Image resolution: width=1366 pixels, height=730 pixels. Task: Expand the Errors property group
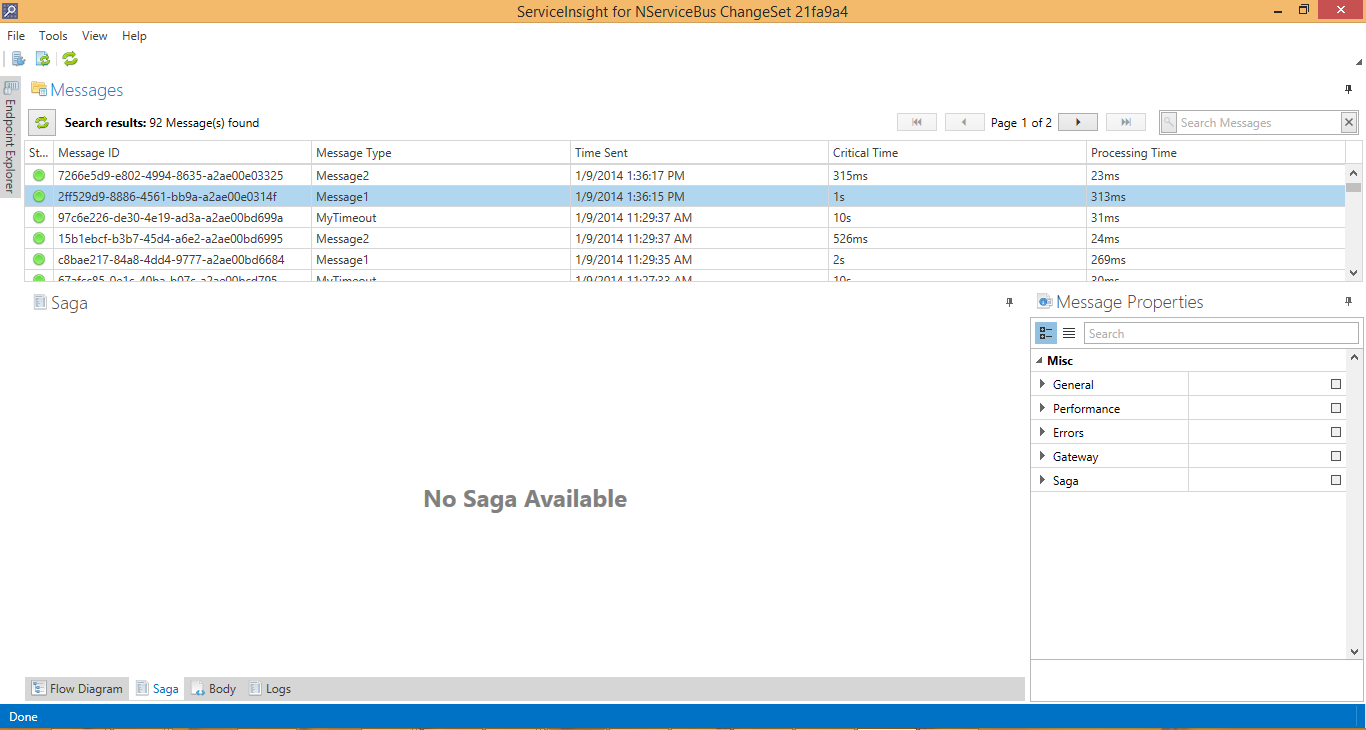(x=1043, y=432)
